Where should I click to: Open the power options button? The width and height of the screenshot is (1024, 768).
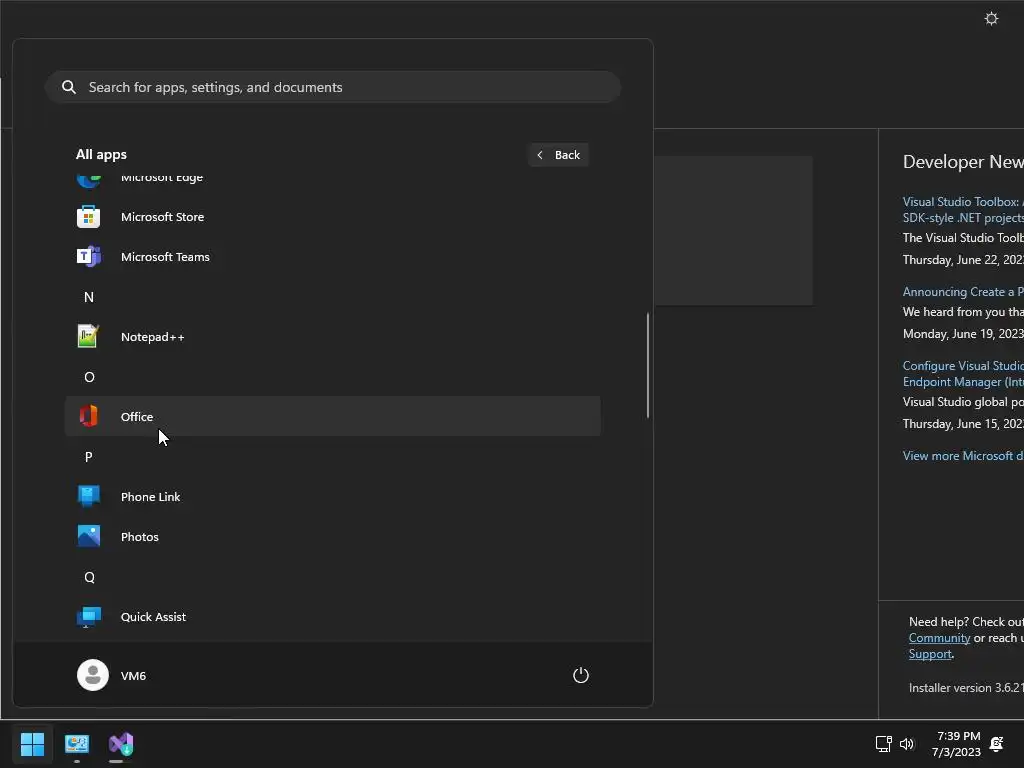pyautogui.click(x=581, y=675)
